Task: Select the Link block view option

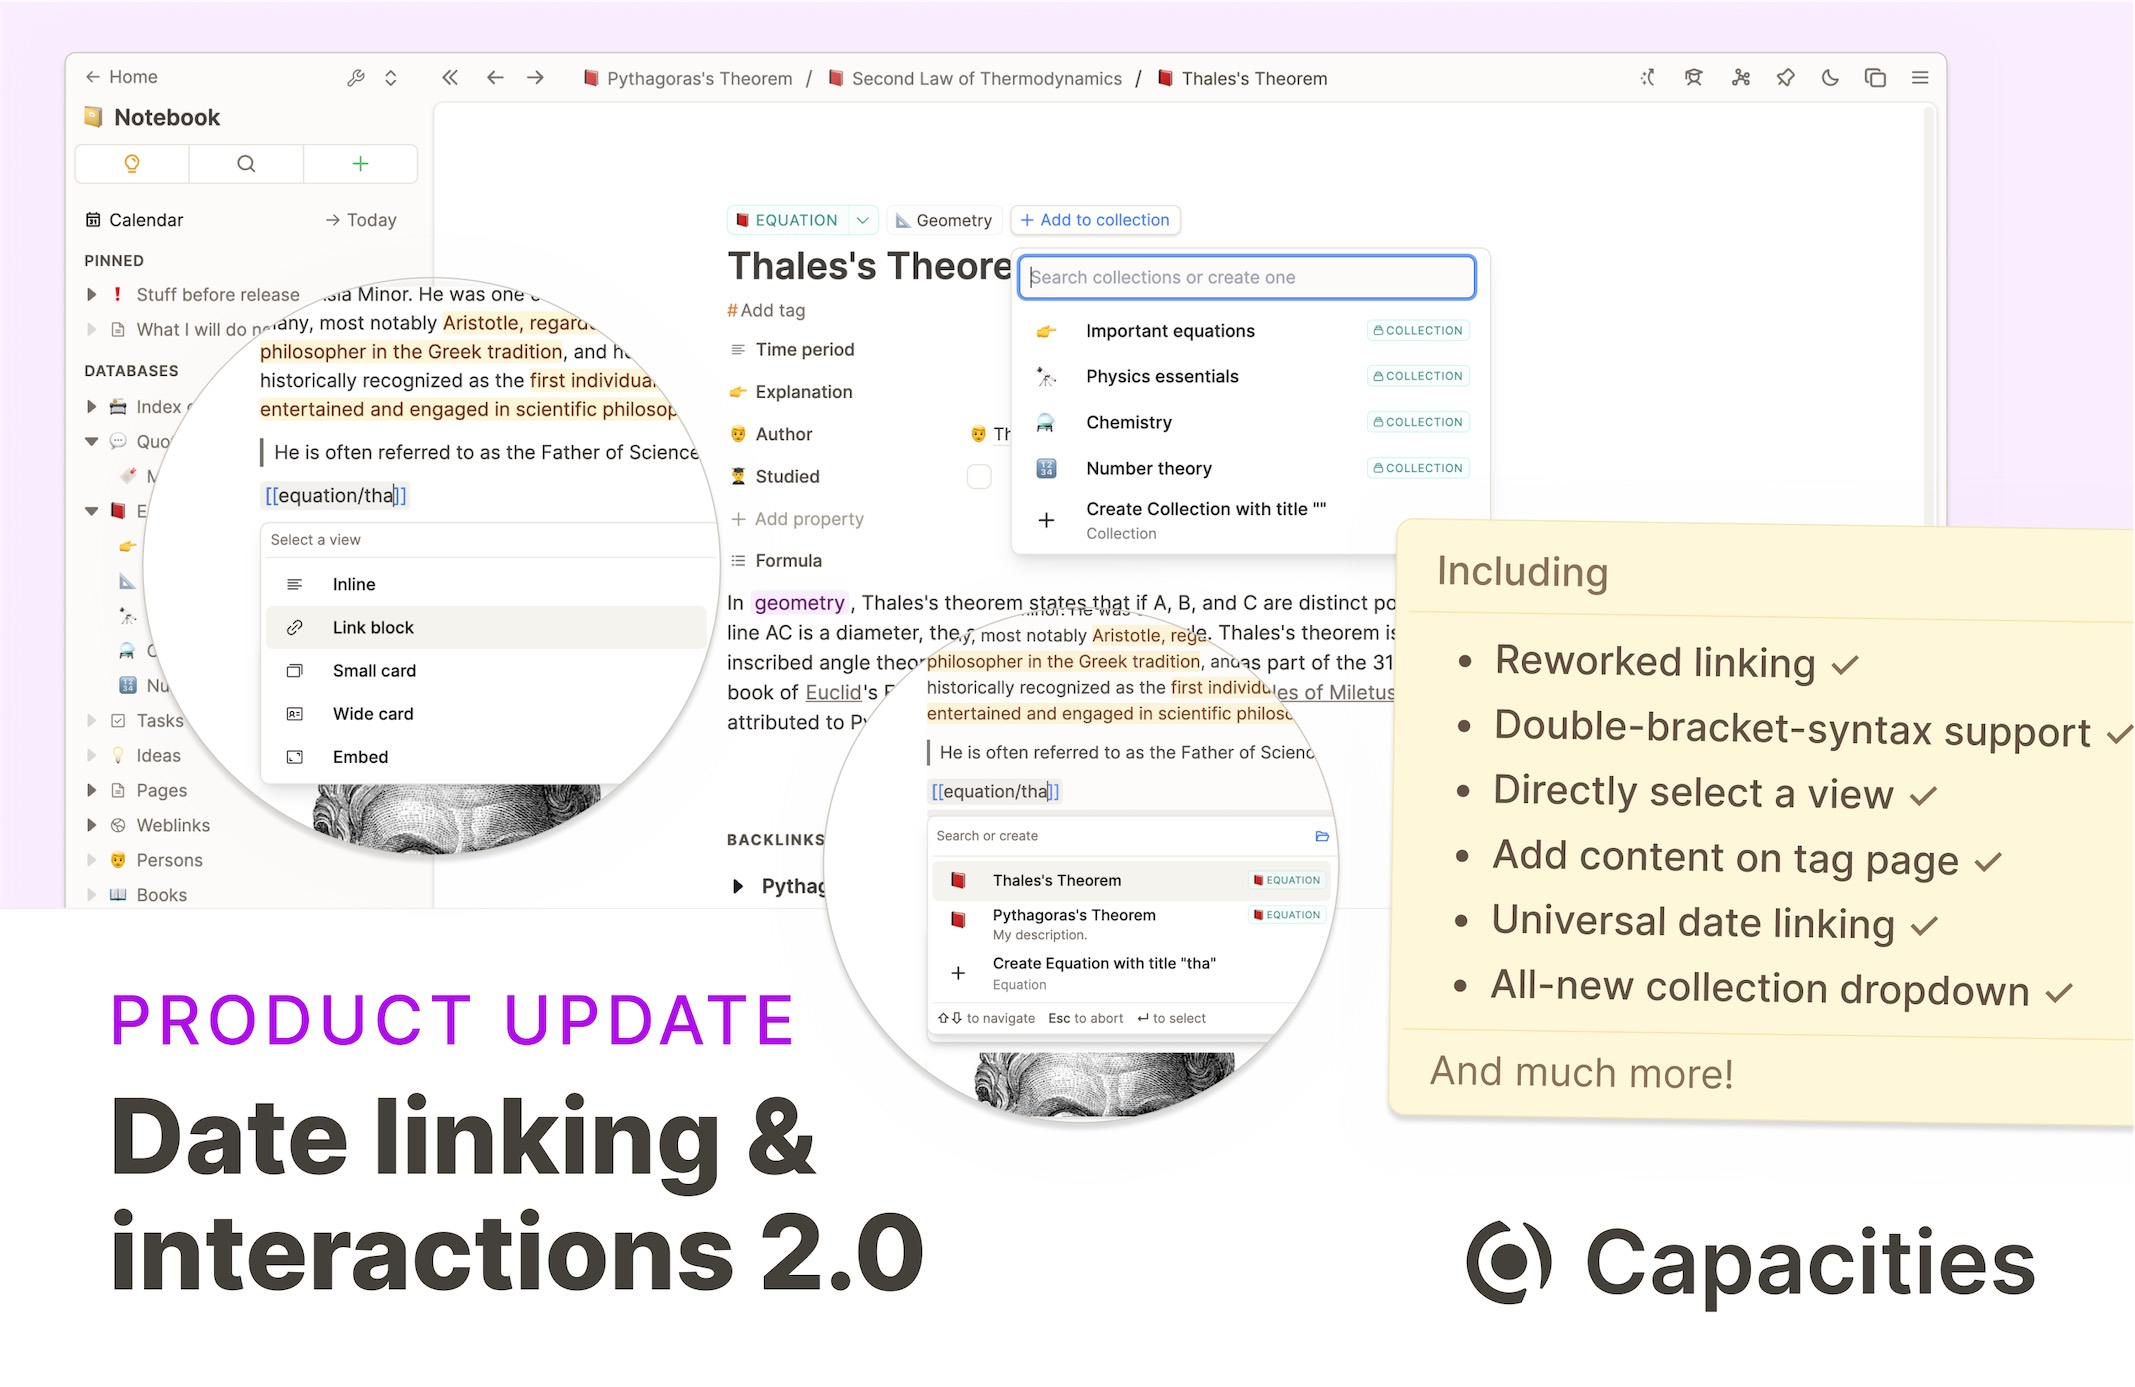Action: [x=372, y=626]
